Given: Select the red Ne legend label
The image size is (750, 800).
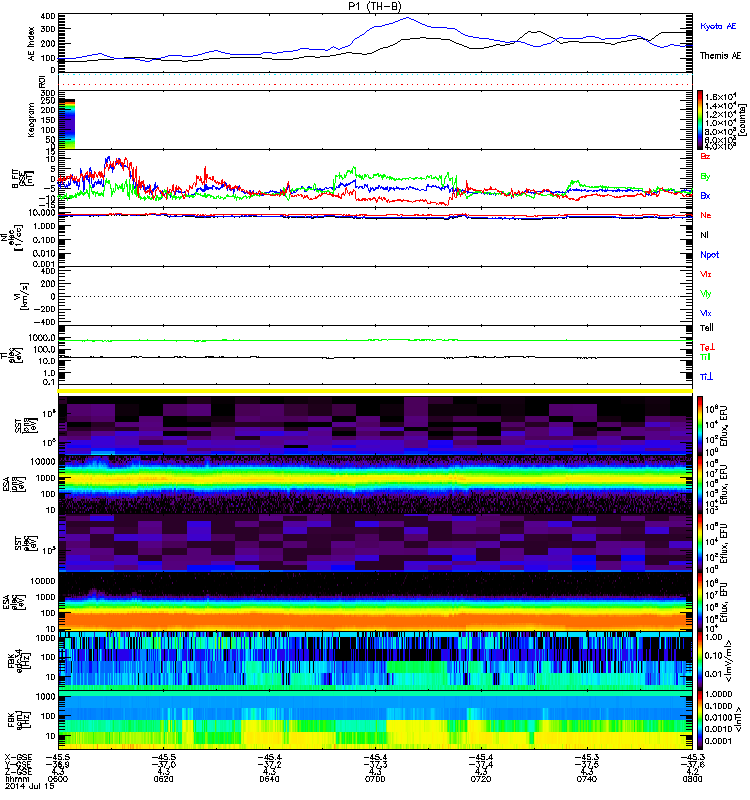Looking at the screenshot, I should (706, 215).
